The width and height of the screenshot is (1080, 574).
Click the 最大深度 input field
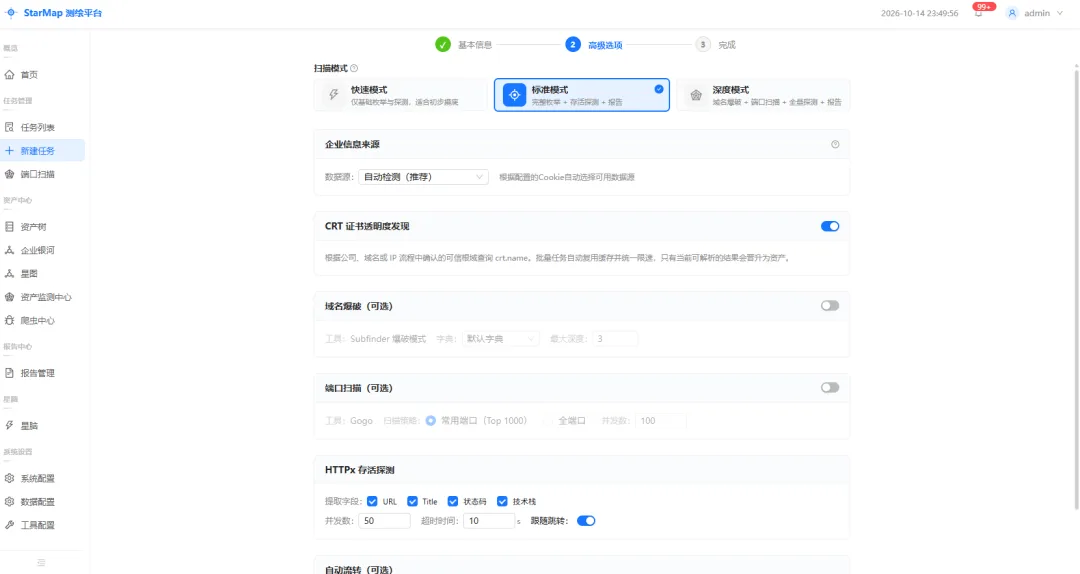[615, 339]
